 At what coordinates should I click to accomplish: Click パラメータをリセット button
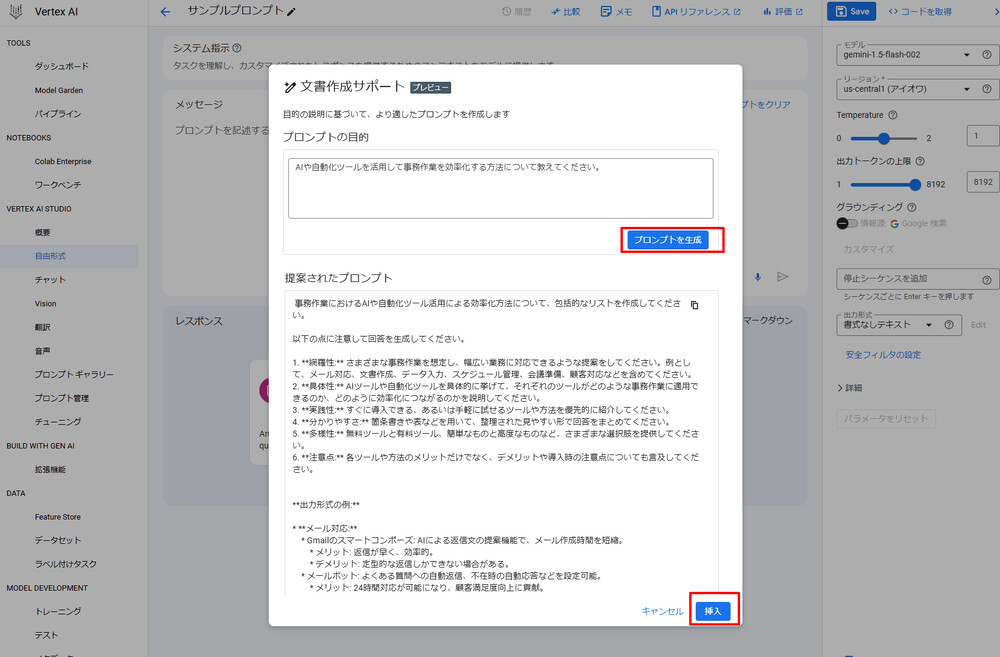886,419
